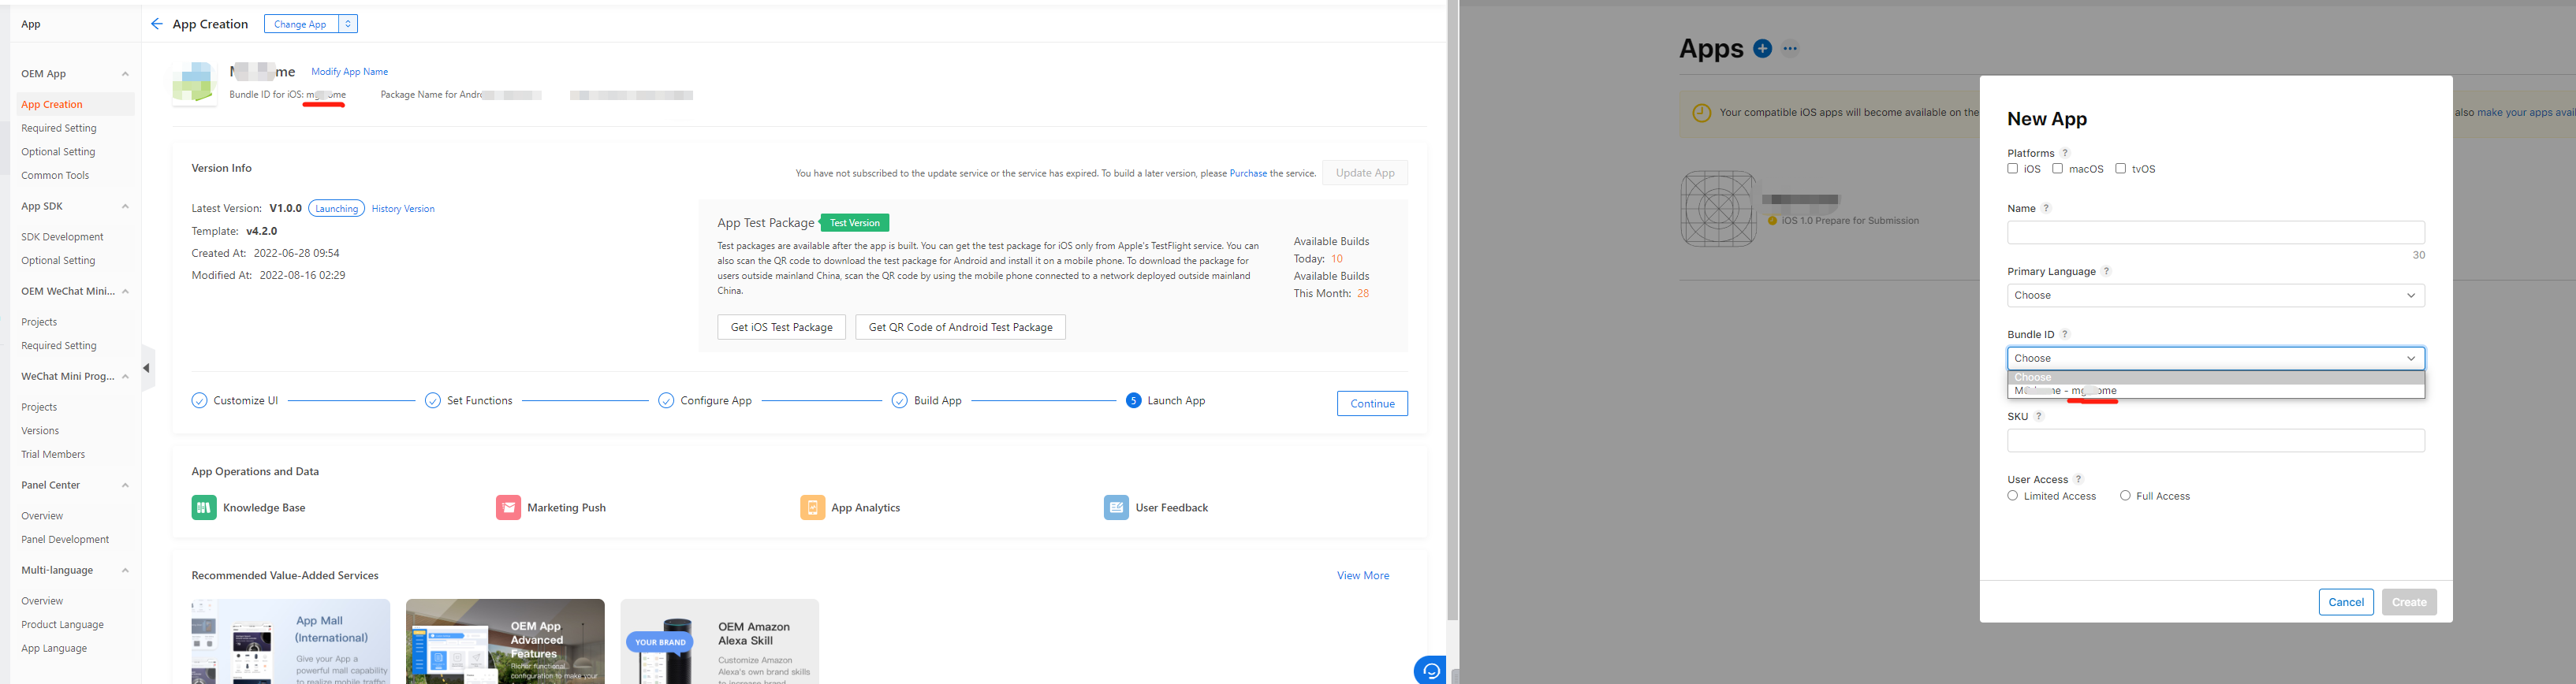Open Trial Members in the sidebar
This screenshot has width=2576, height=684.
click(x=53, y=455)
